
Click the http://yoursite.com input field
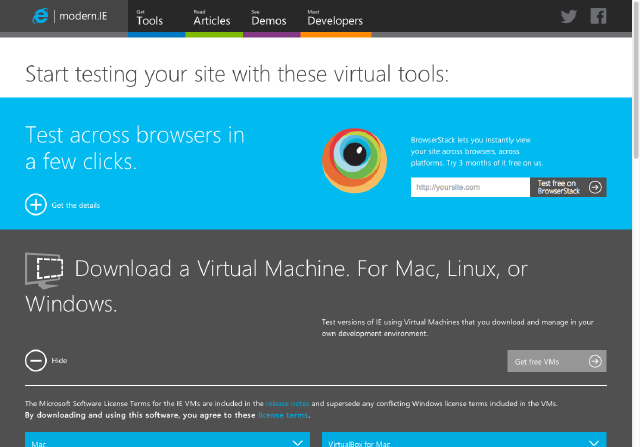(x=470, y=187)
